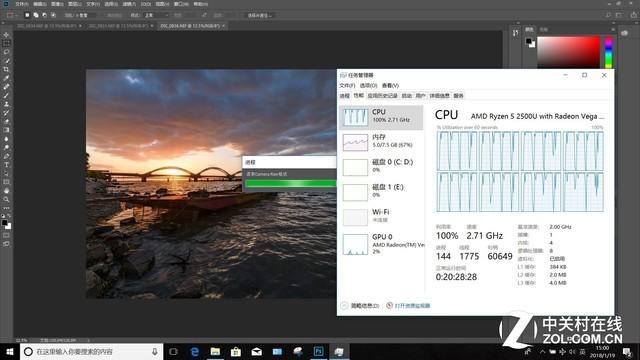The width and height of the screenshot is (640, 360).
Task: Show hidden system tray icons
Action: 542,351
